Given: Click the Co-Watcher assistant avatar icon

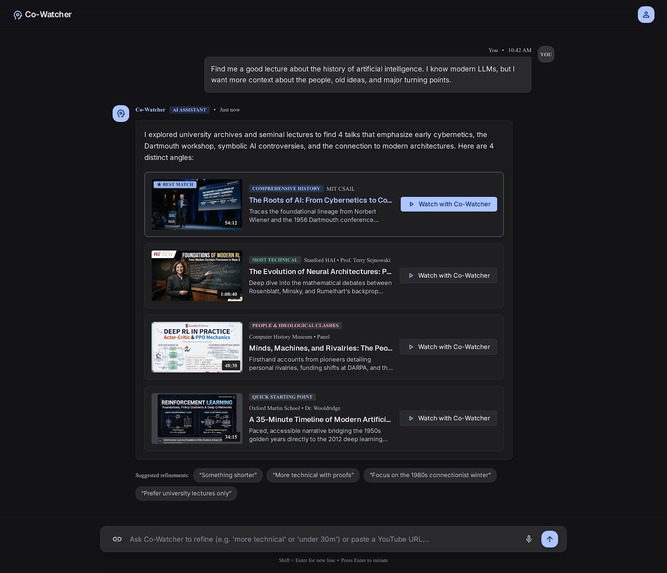Looking at the screenshot, I should coord(121,114).
